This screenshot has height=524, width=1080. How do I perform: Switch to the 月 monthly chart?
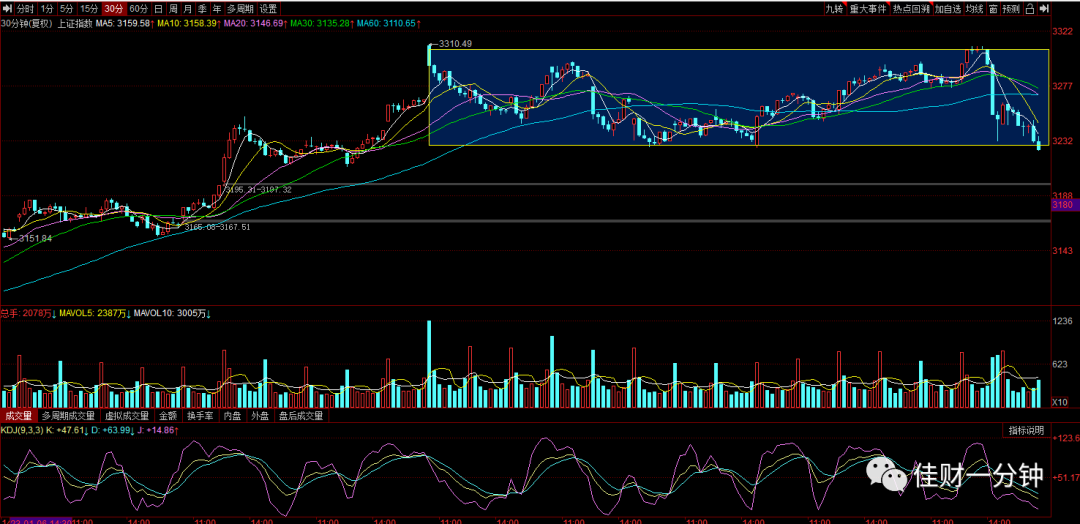point(187,9)
